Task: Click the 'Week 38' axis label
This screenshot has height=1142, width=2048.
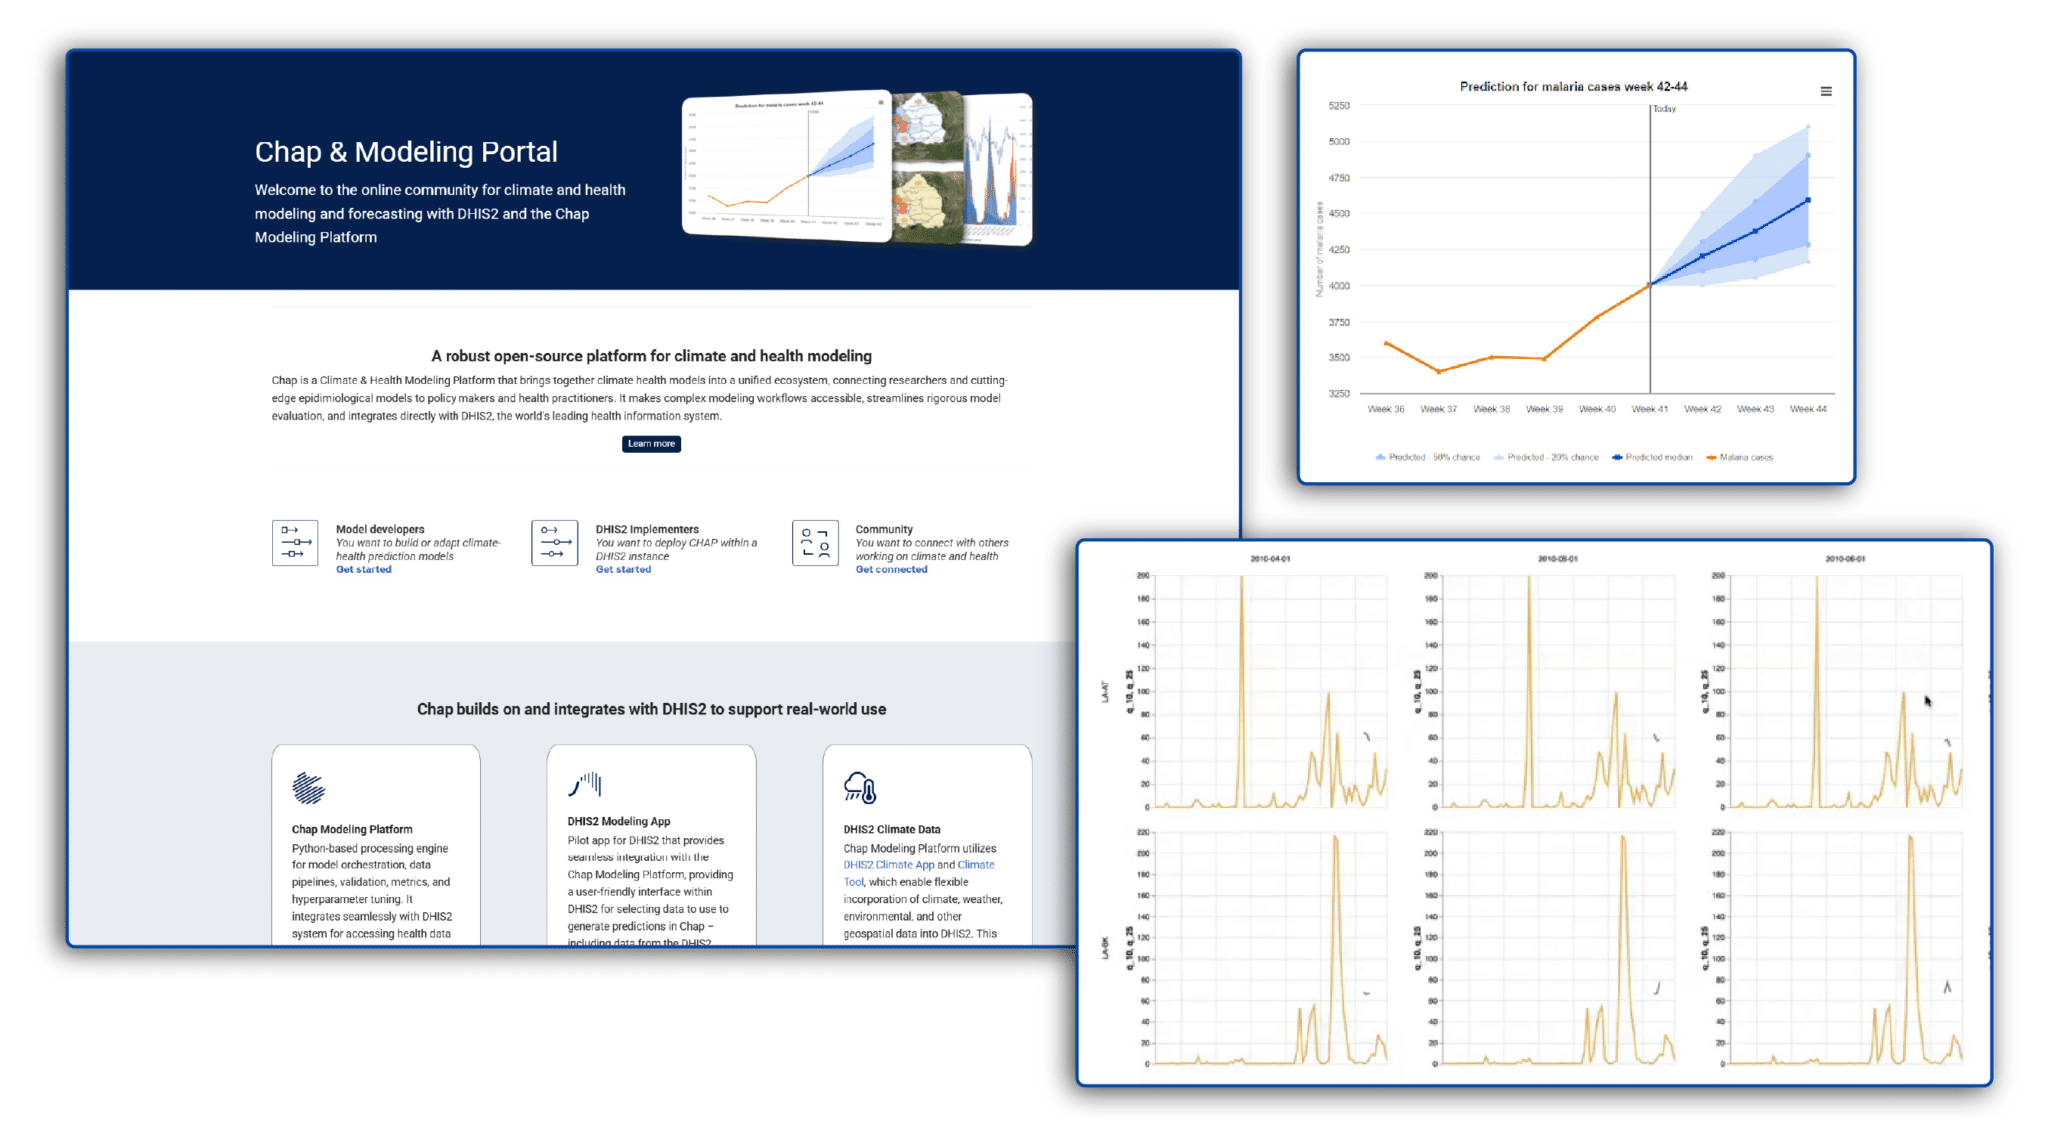Action: 1492,409
